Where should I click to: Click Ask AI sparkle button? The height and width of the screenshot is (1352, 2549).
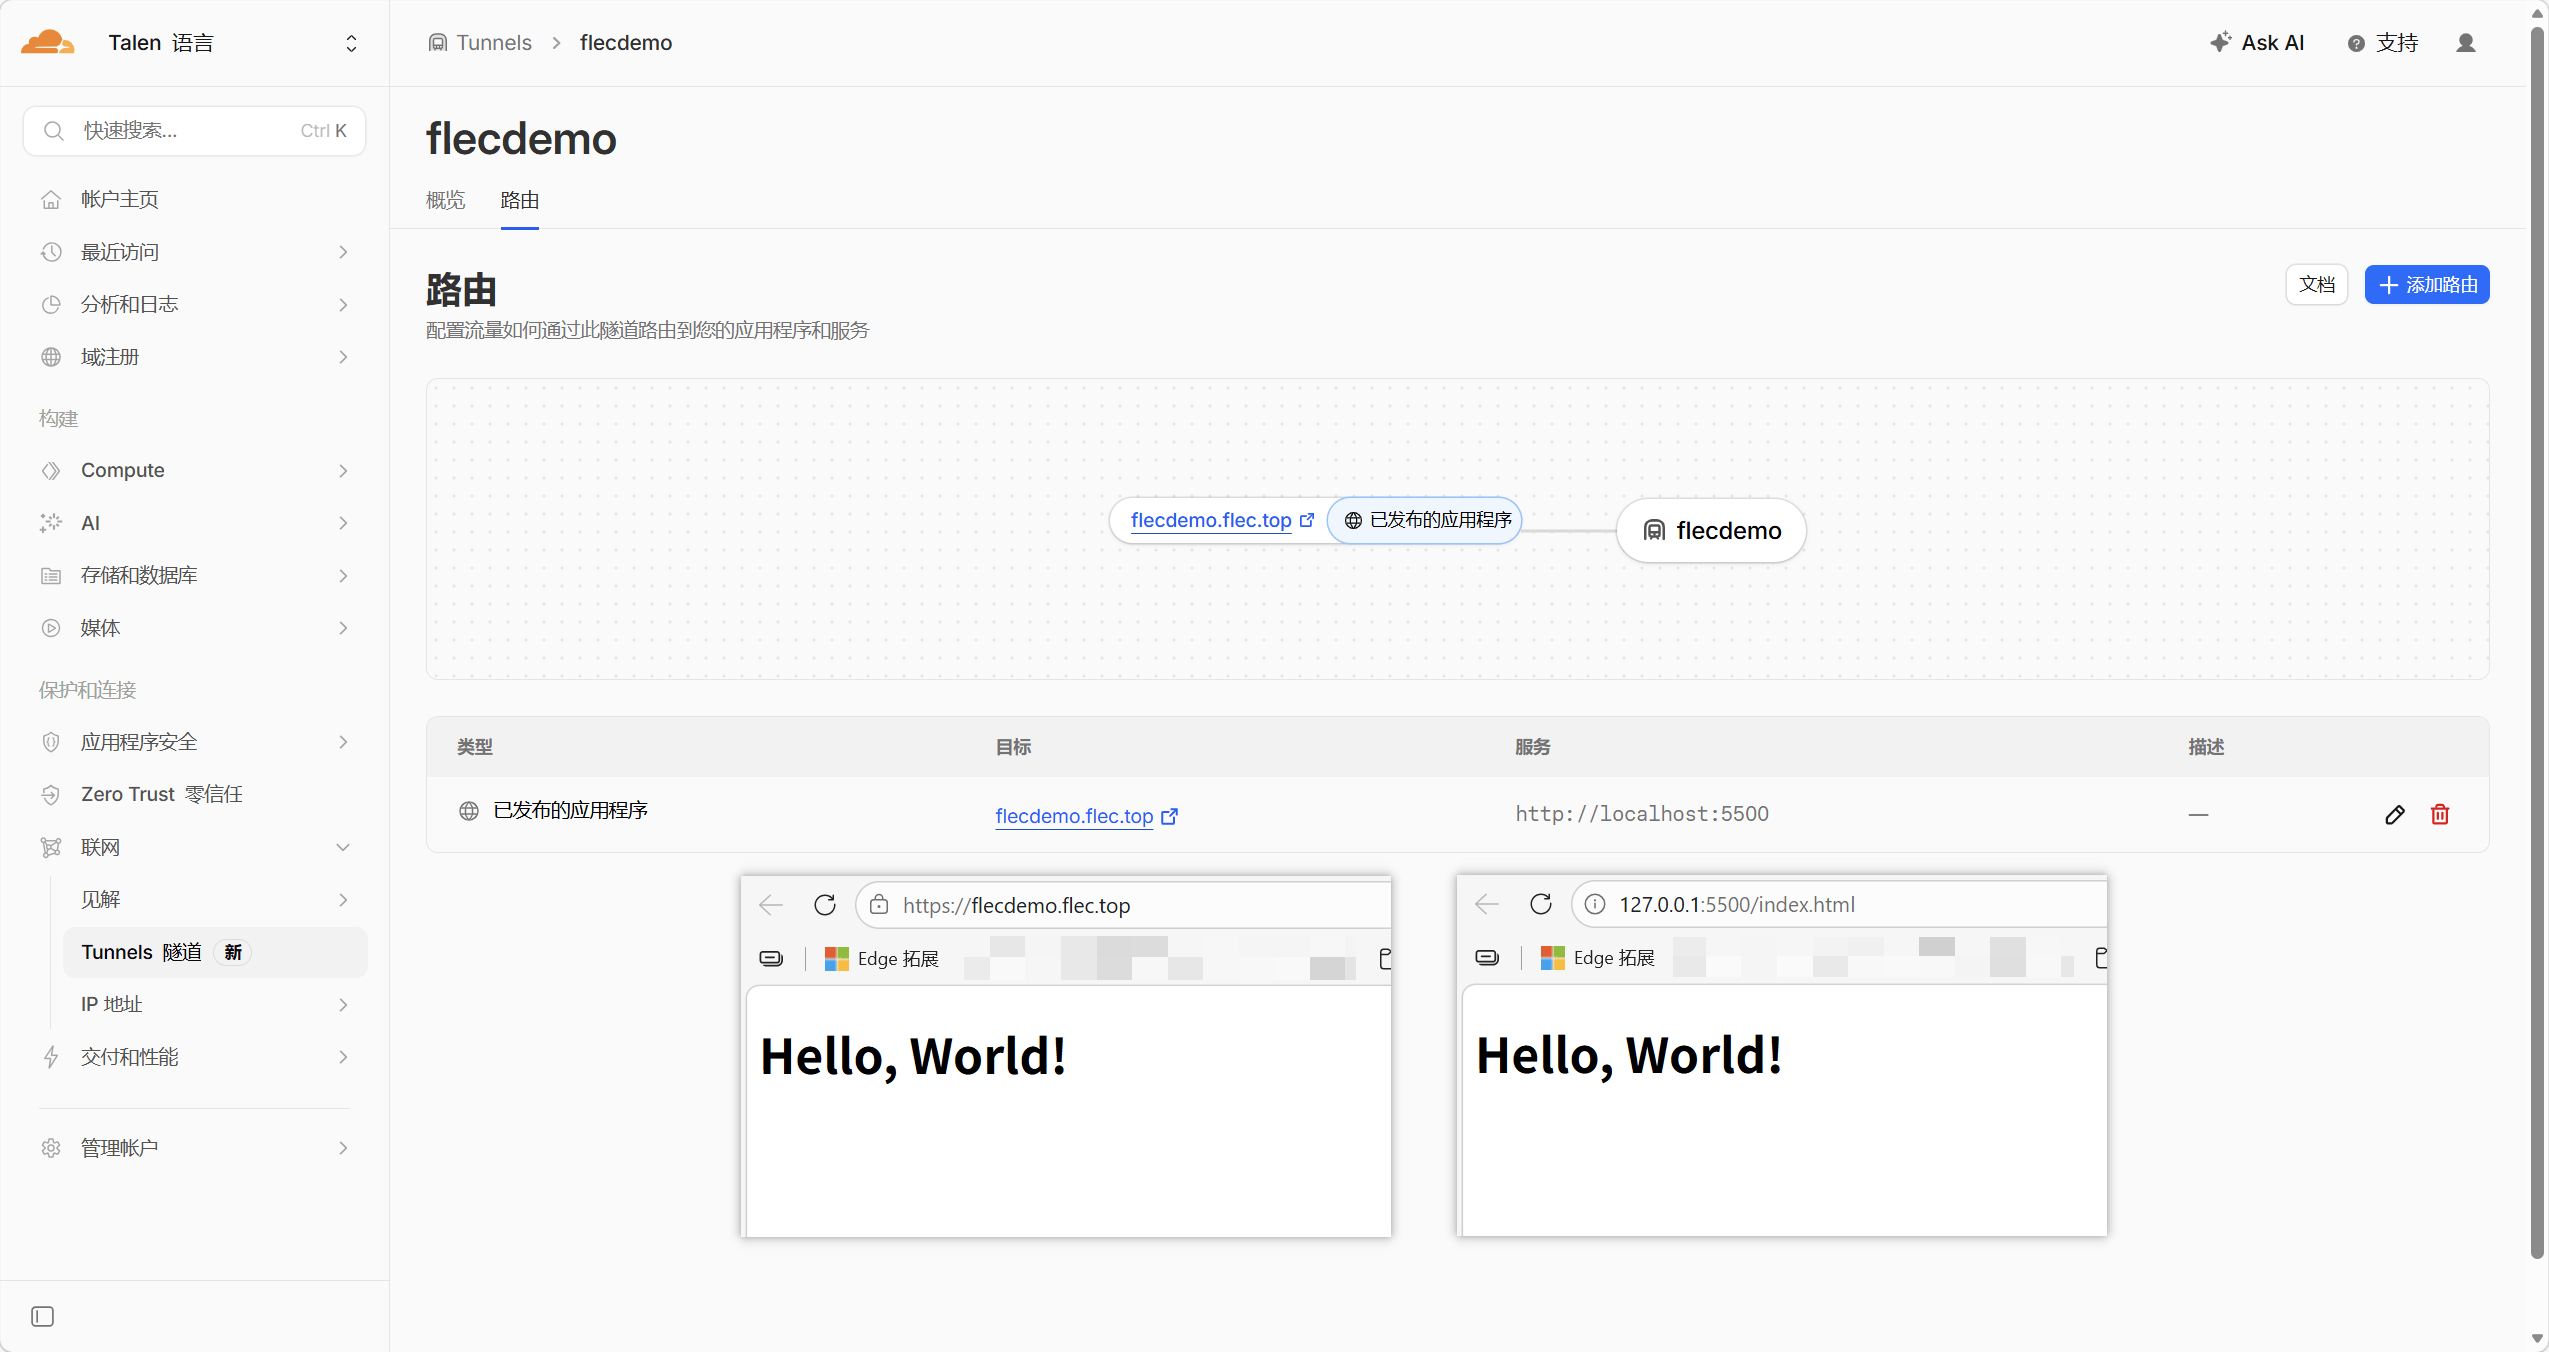pos(2257,43)
